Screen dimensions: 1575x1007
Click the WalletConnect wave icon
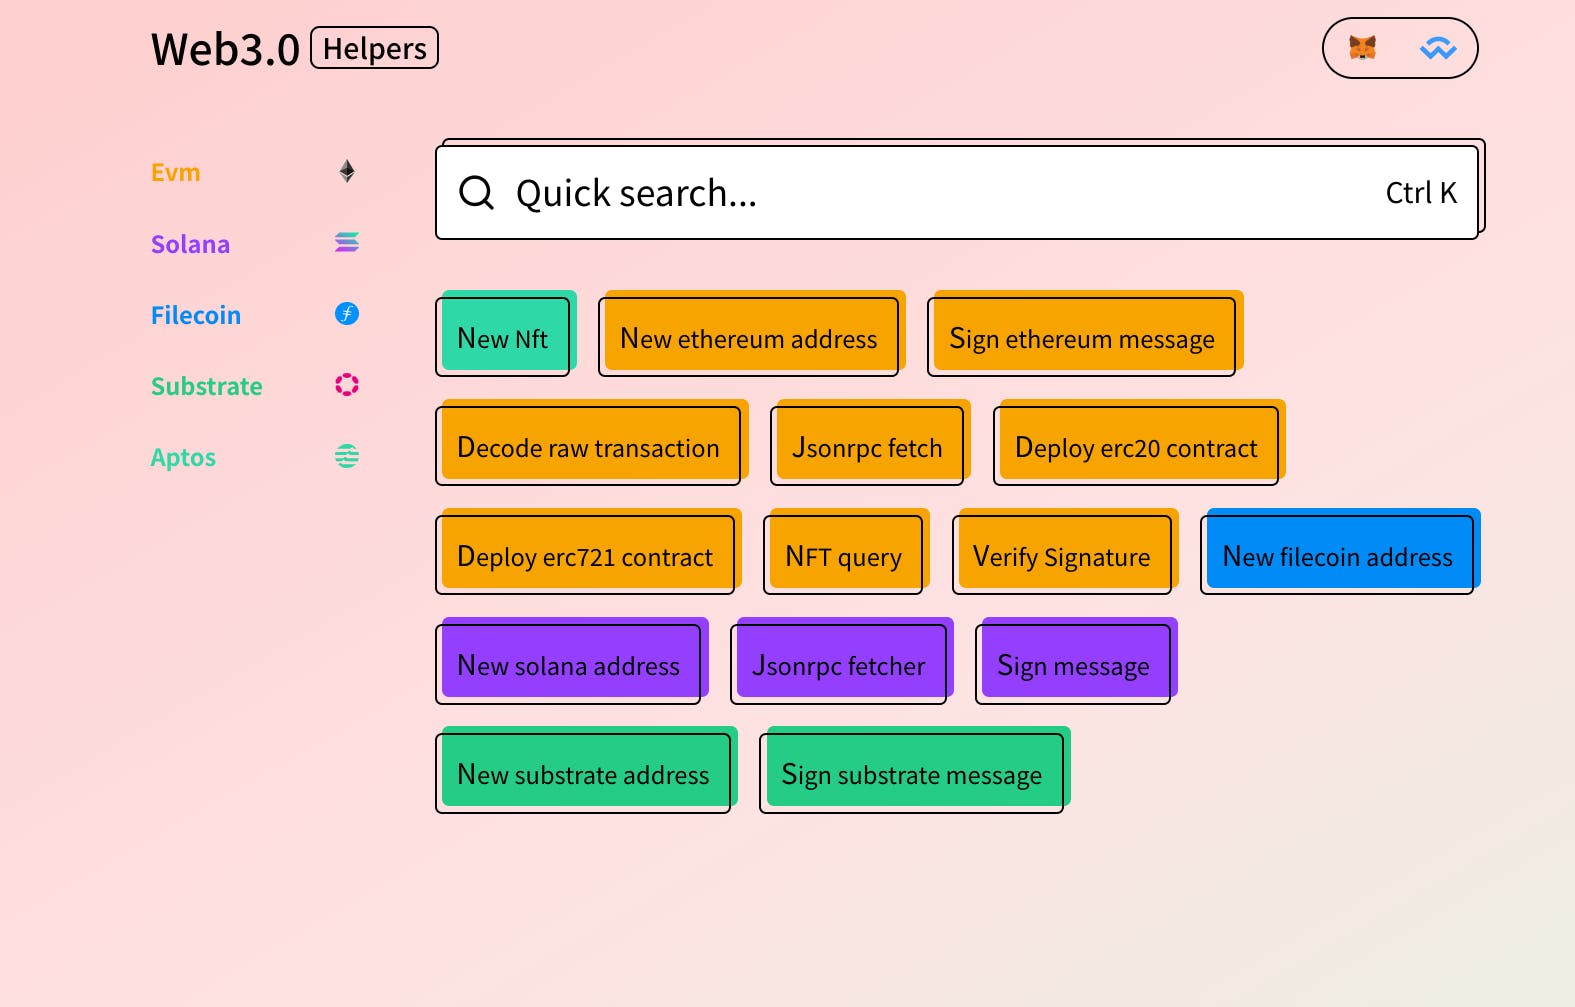[1438, 48]
